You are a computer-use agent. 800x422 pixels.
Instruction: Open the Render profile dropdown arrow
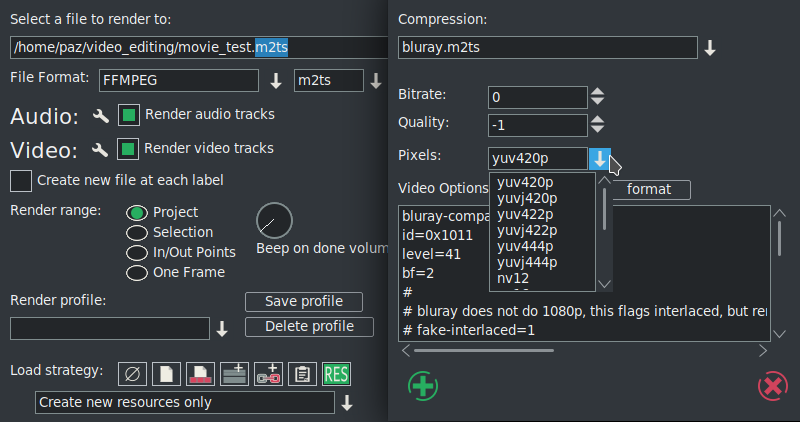pos(222,329)
